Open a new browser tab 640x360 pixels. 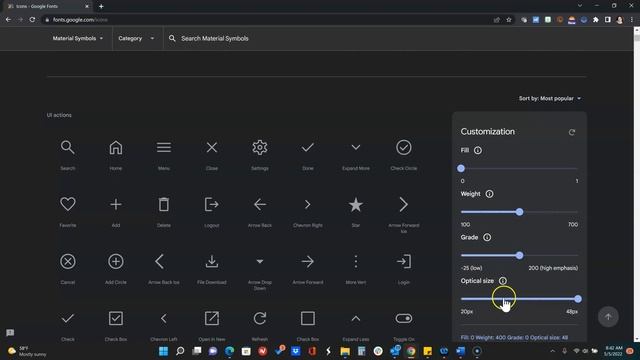[x=101, y=6]
